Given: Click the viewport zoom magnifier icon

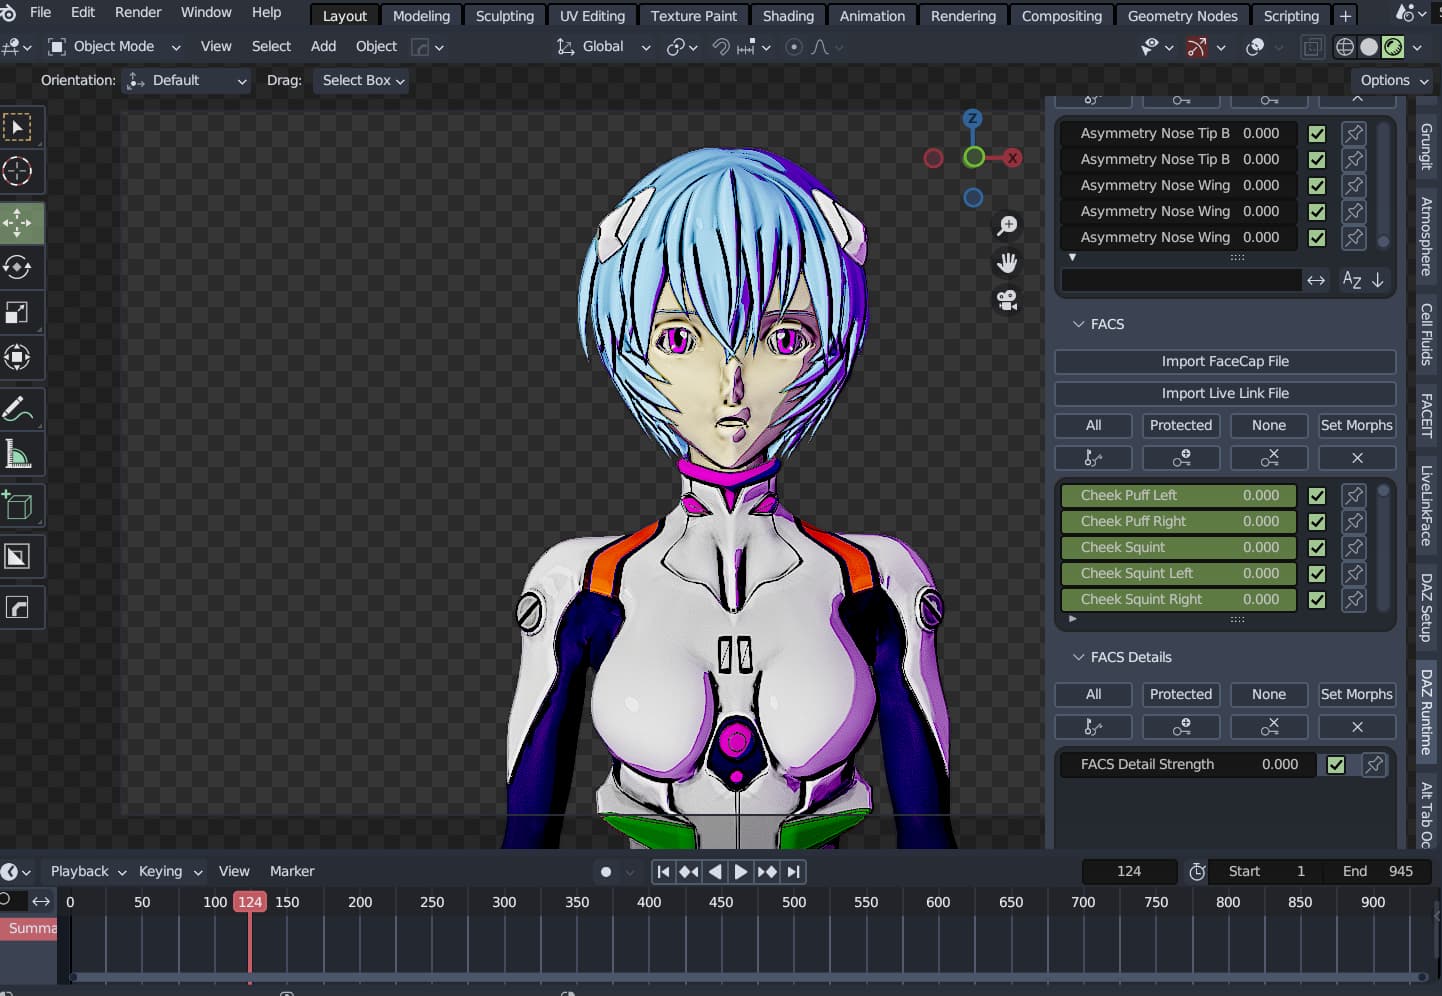Looking at the screenshot, I should click(1007, 226).
